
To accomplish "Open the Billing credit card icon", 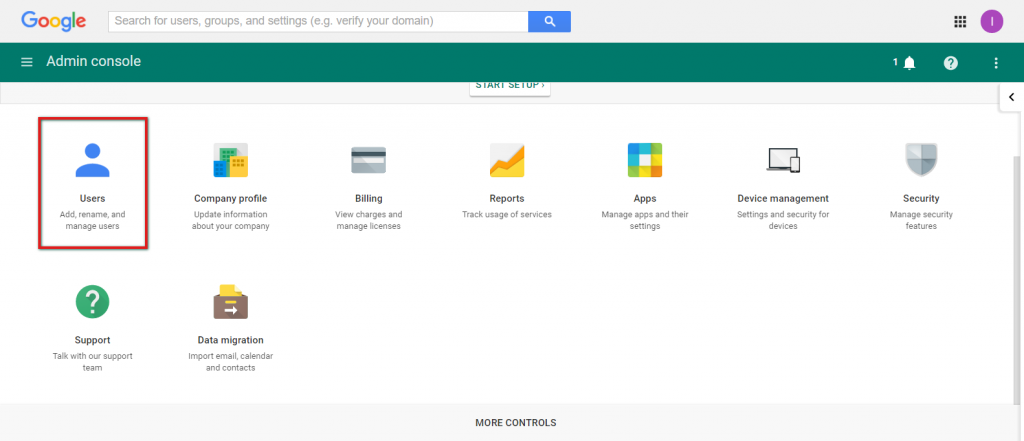I will click(x=368, y=160).
